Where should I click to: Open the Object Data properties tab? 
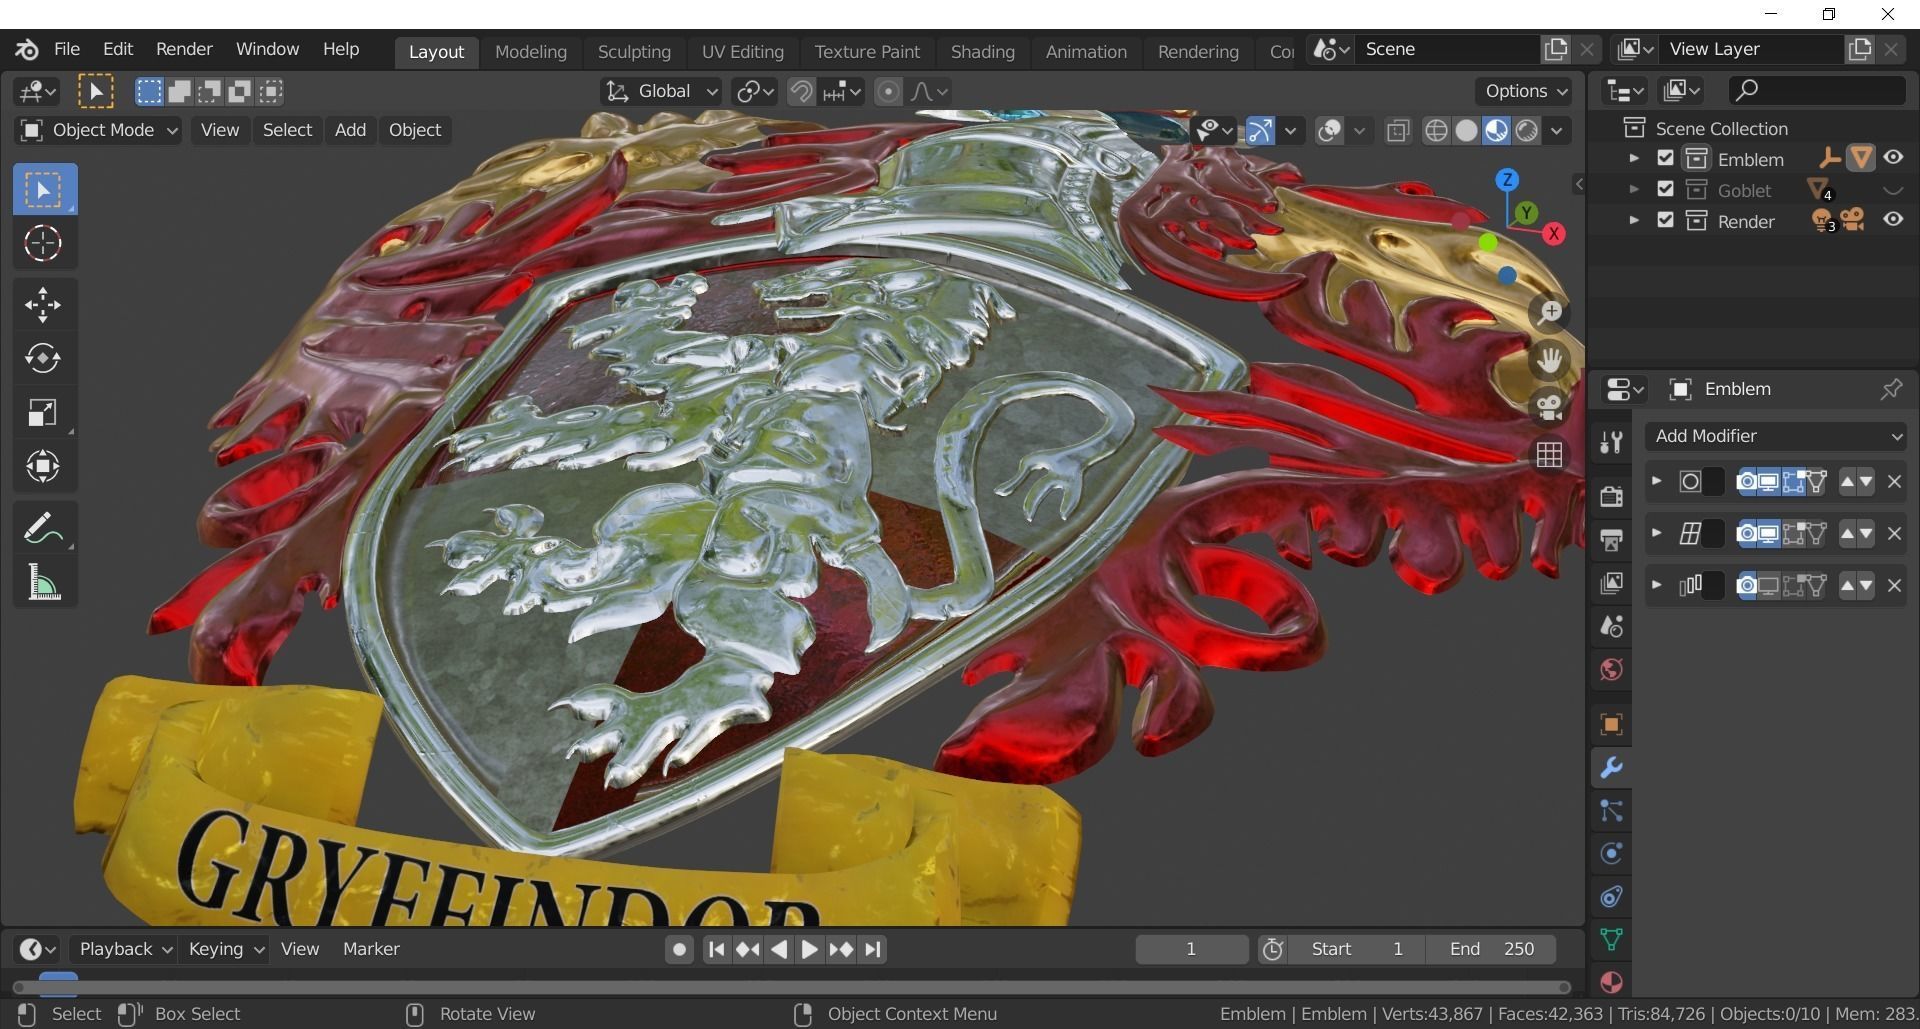click(x=1611, y=940)
